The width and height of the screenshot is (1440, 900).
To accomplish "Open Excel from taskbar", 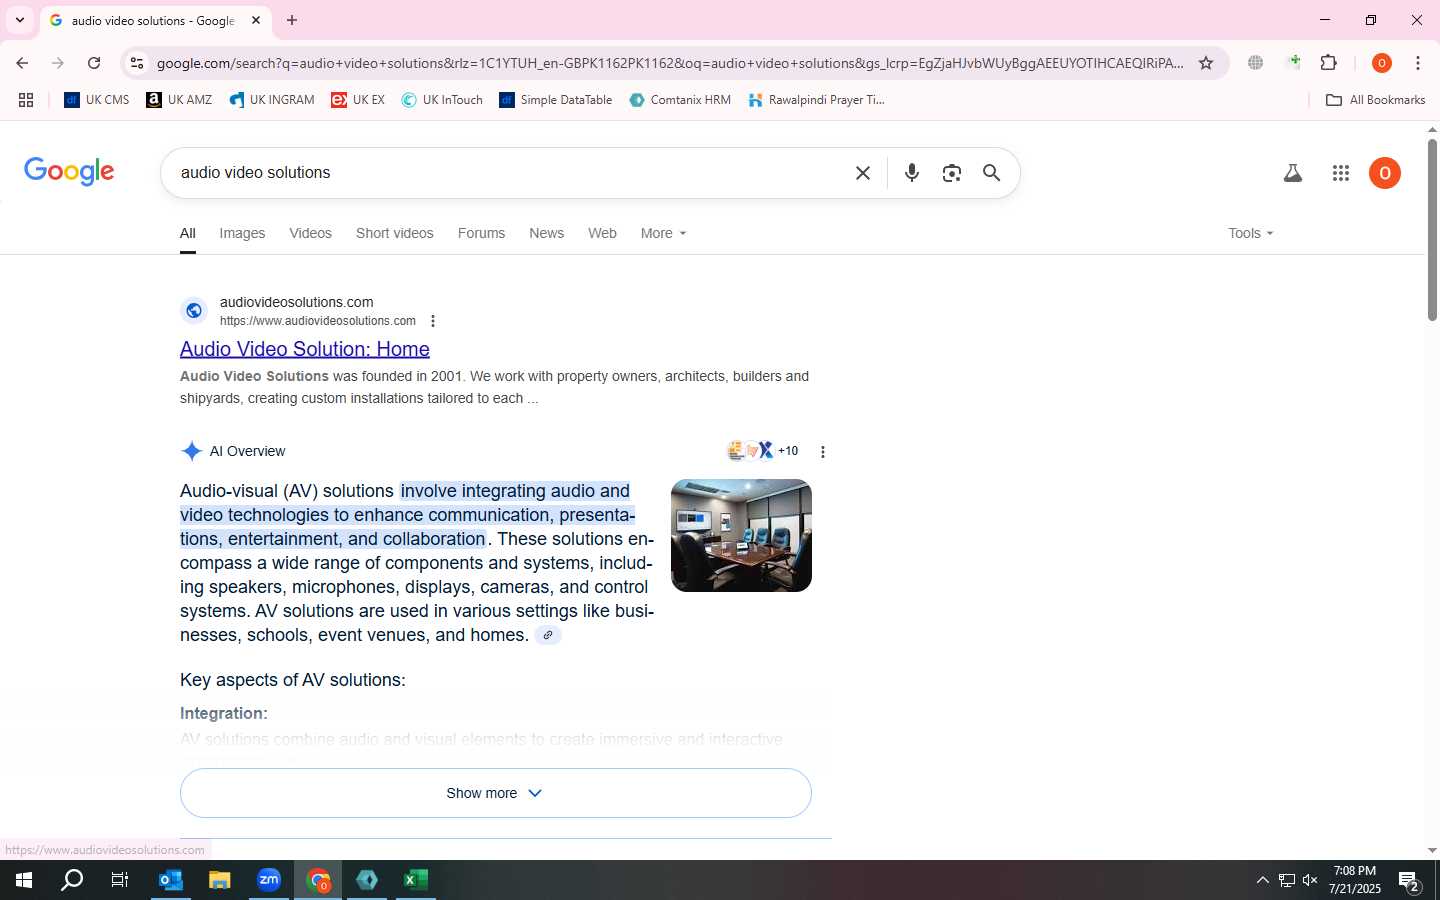I will [416, 880].
